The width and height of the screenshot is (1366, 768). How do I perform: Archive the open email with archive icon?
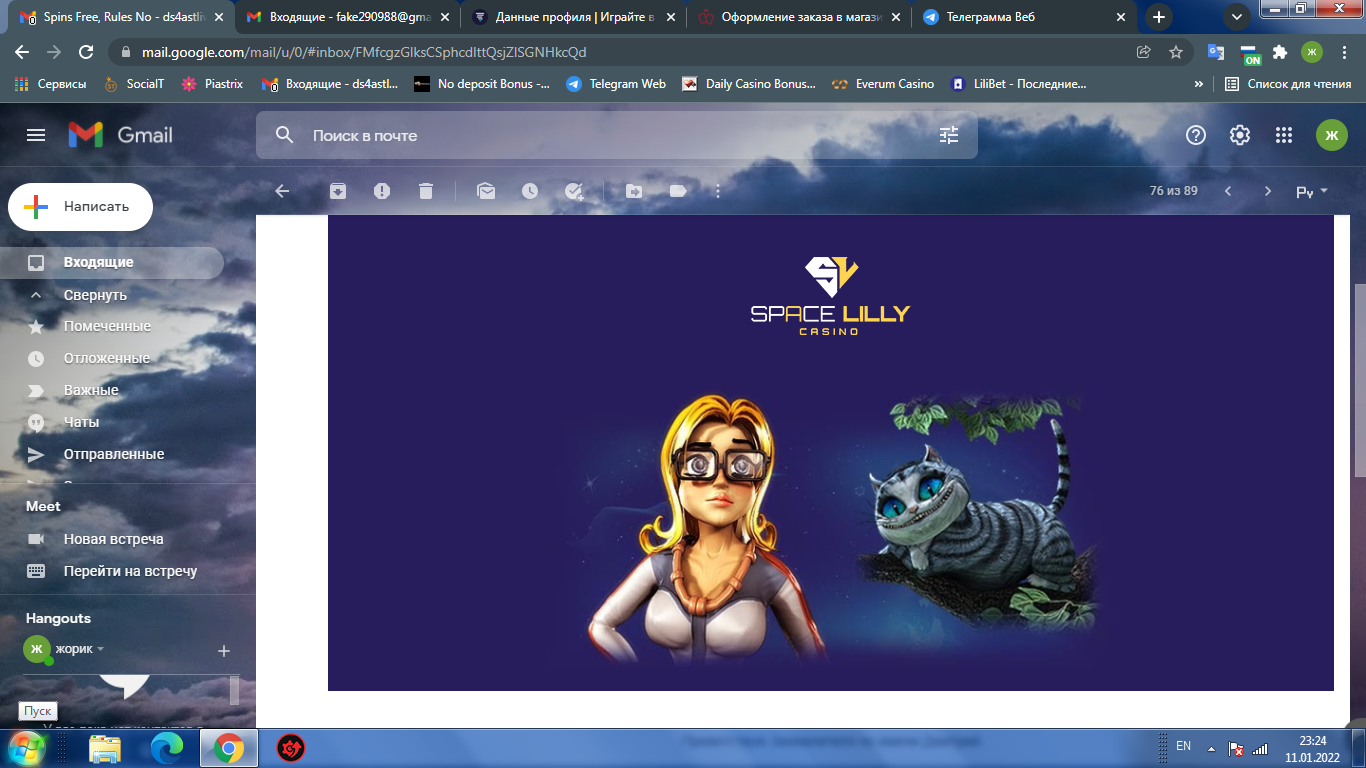[x=338, y=191]
